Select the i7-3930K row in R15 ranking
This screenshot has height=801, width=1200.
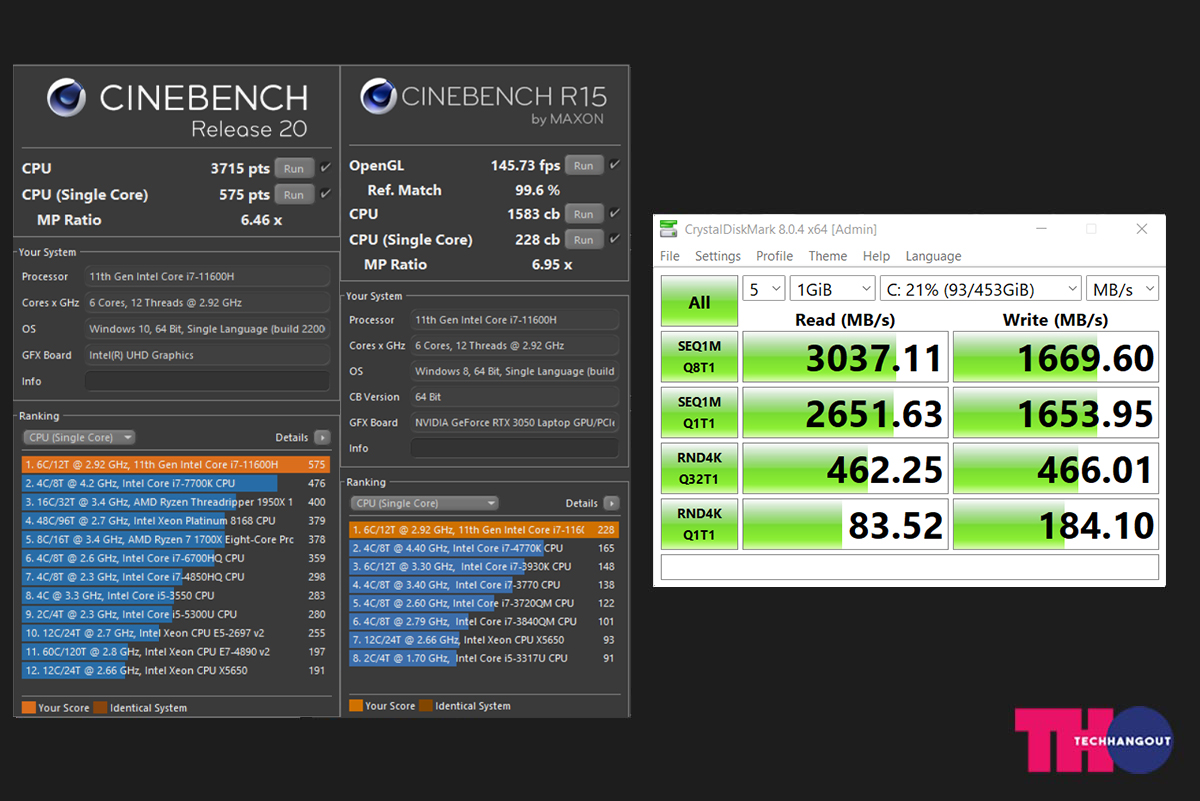tap(484, 567)
